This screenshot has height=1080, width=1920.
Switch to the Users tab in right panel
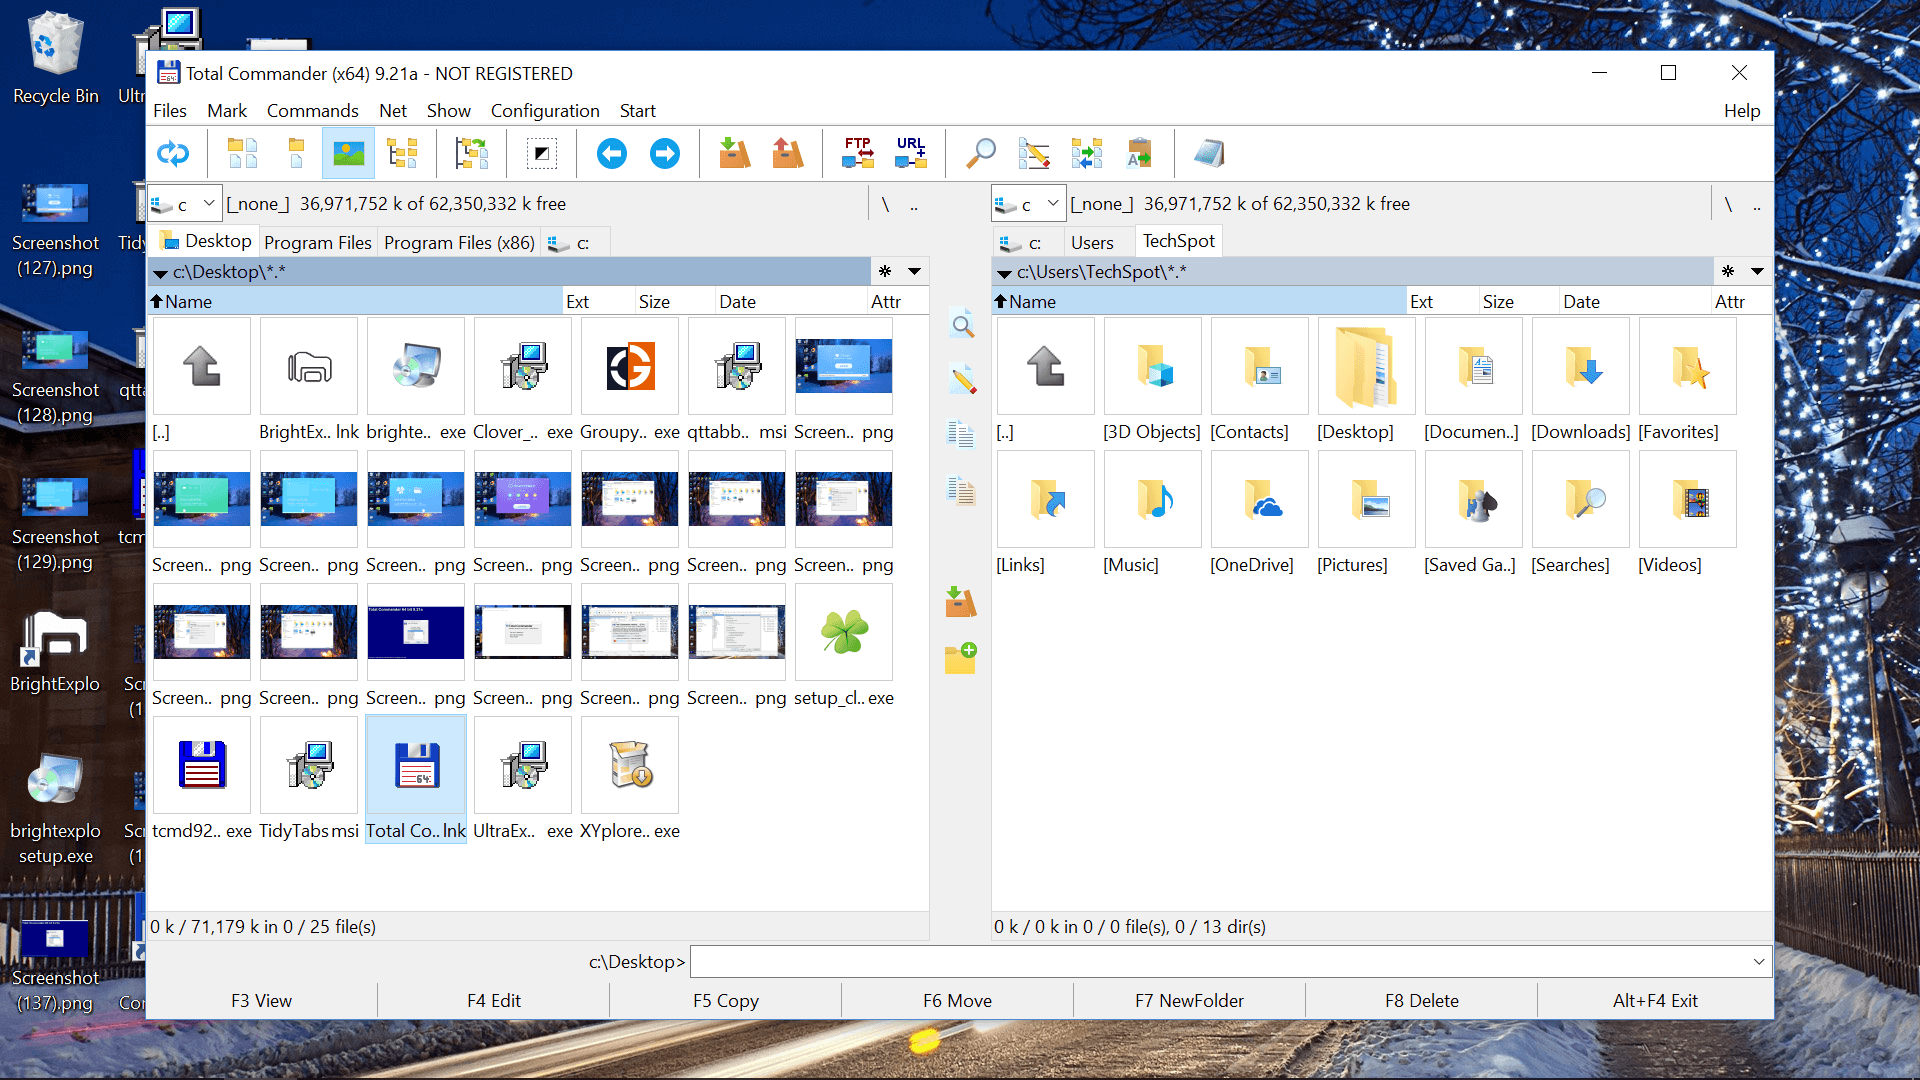[1092, 243]
